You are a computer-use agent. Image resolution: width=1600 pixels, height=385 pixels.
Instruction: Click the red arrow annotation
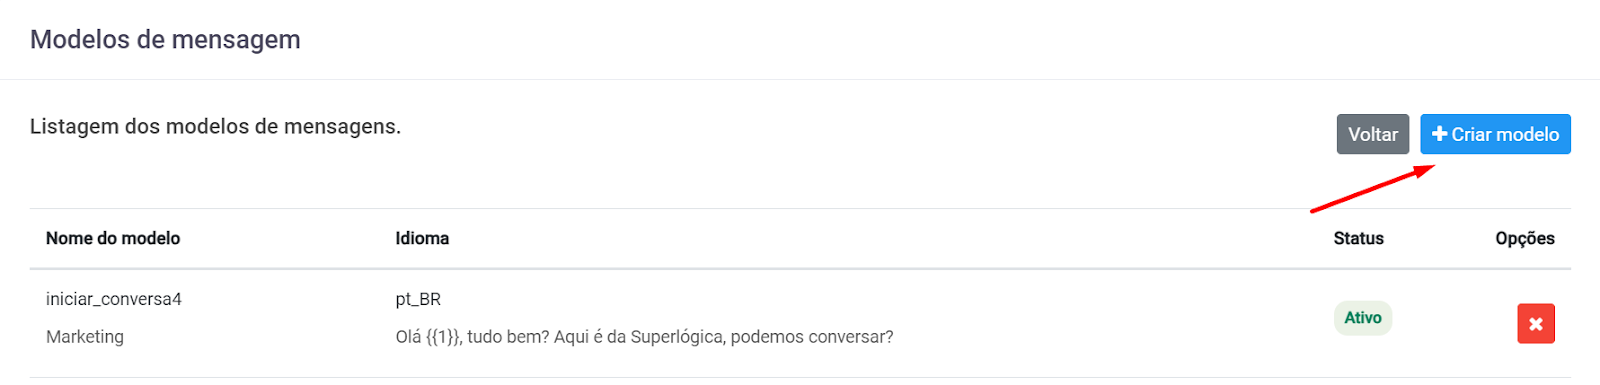(1373, 188)
